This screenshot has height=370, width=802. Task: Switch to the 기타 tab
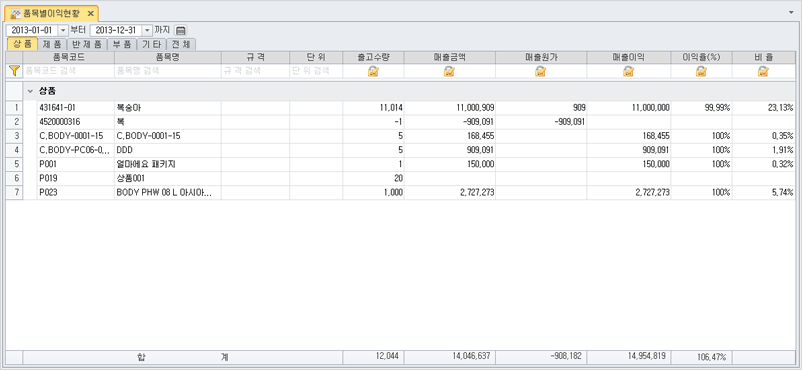(x=151, y=44)
